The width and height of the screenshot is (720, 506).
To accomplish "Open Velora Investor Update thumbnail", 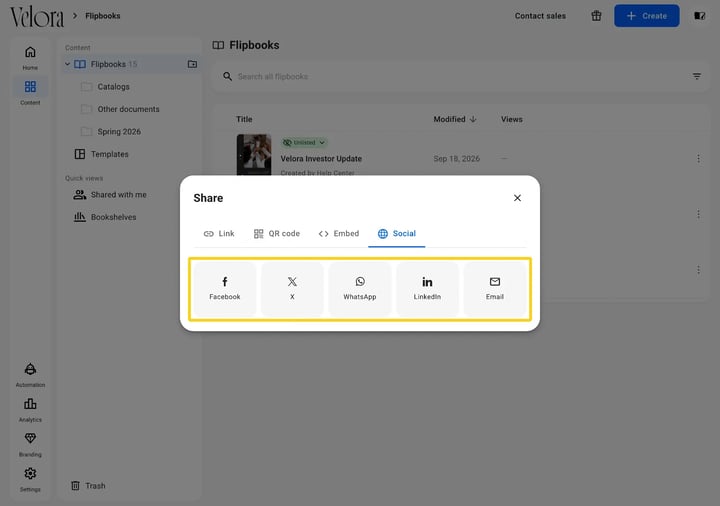I will click(254, 154).
